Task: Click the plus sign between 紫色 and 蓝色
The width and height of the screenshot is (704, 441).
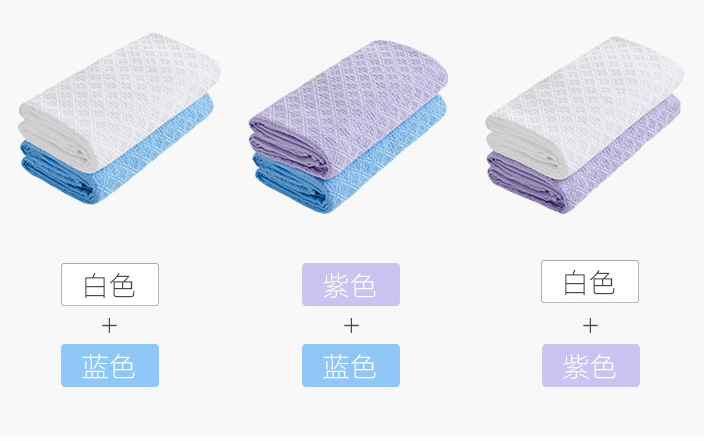Action: (x=351, y=326)
